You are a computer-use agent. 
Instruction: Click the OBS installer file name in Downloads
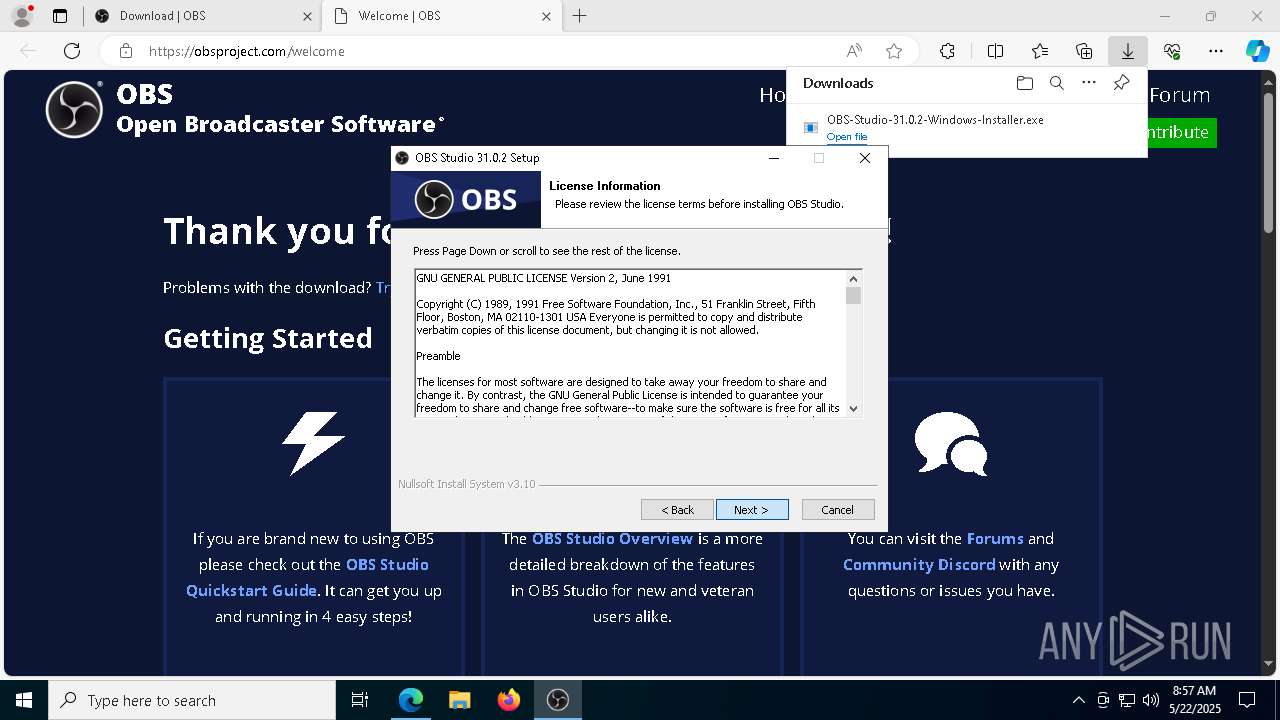(935, 120)
